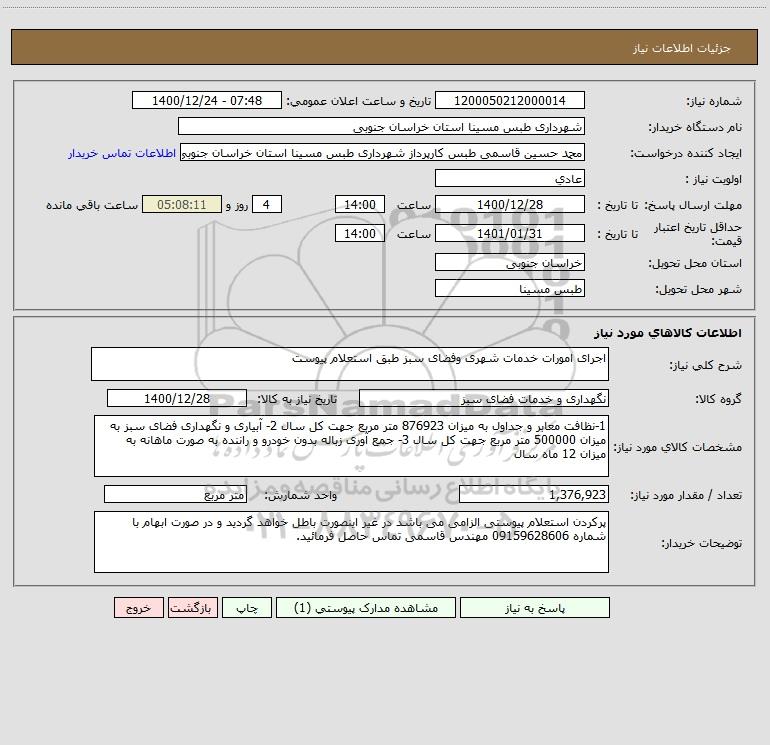Select the شماره نیاز field 1200050212000014
The height and width of the screenshot is (745, 770).
(x=510, y=100)
